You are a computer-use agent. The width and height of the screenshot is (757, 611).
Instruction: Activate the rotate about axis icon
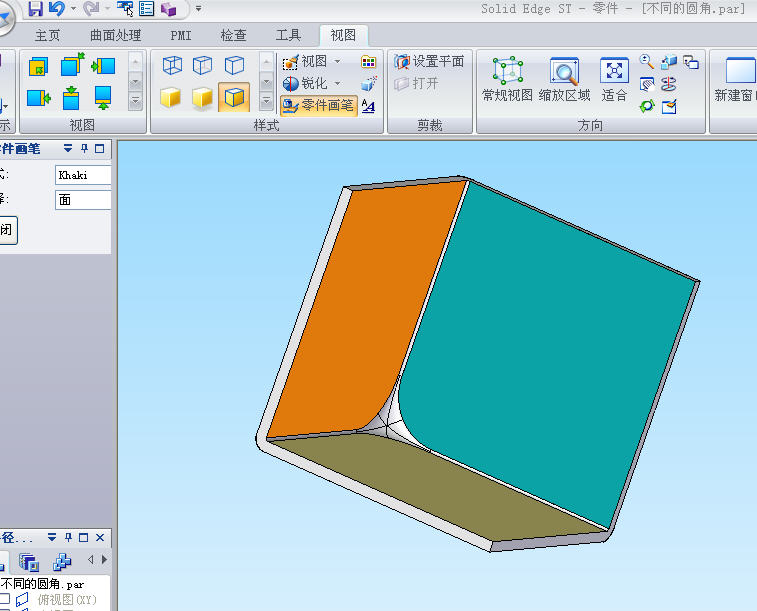[669, 84]
